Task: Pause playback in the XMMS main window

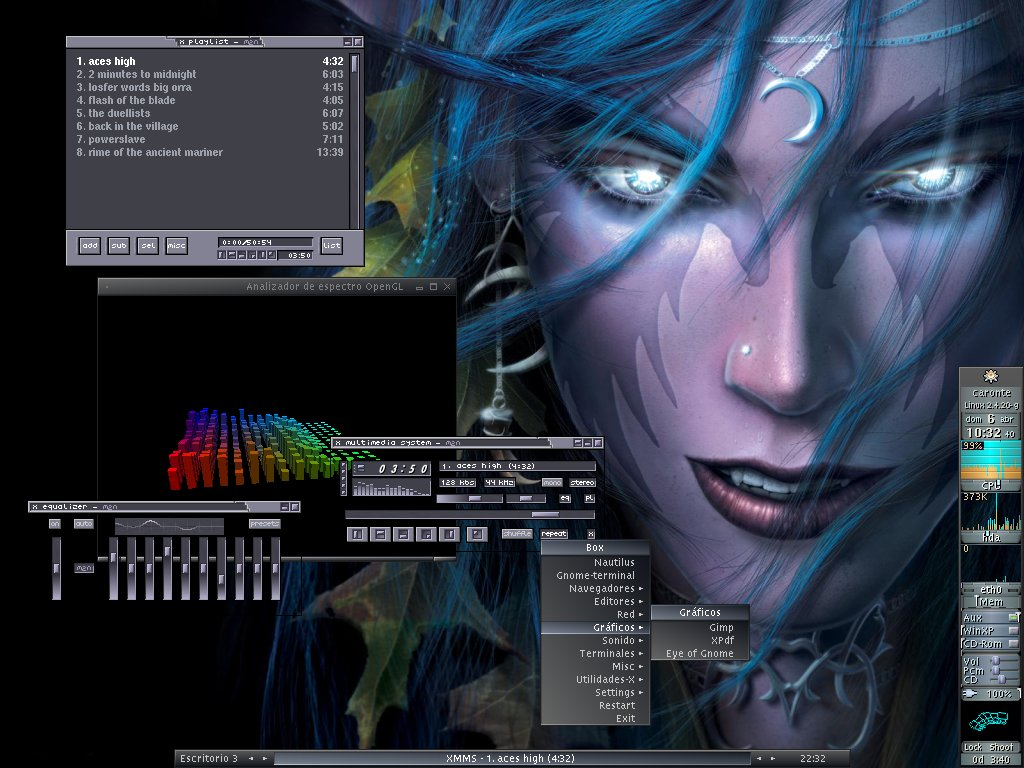Action: point(403,534)
